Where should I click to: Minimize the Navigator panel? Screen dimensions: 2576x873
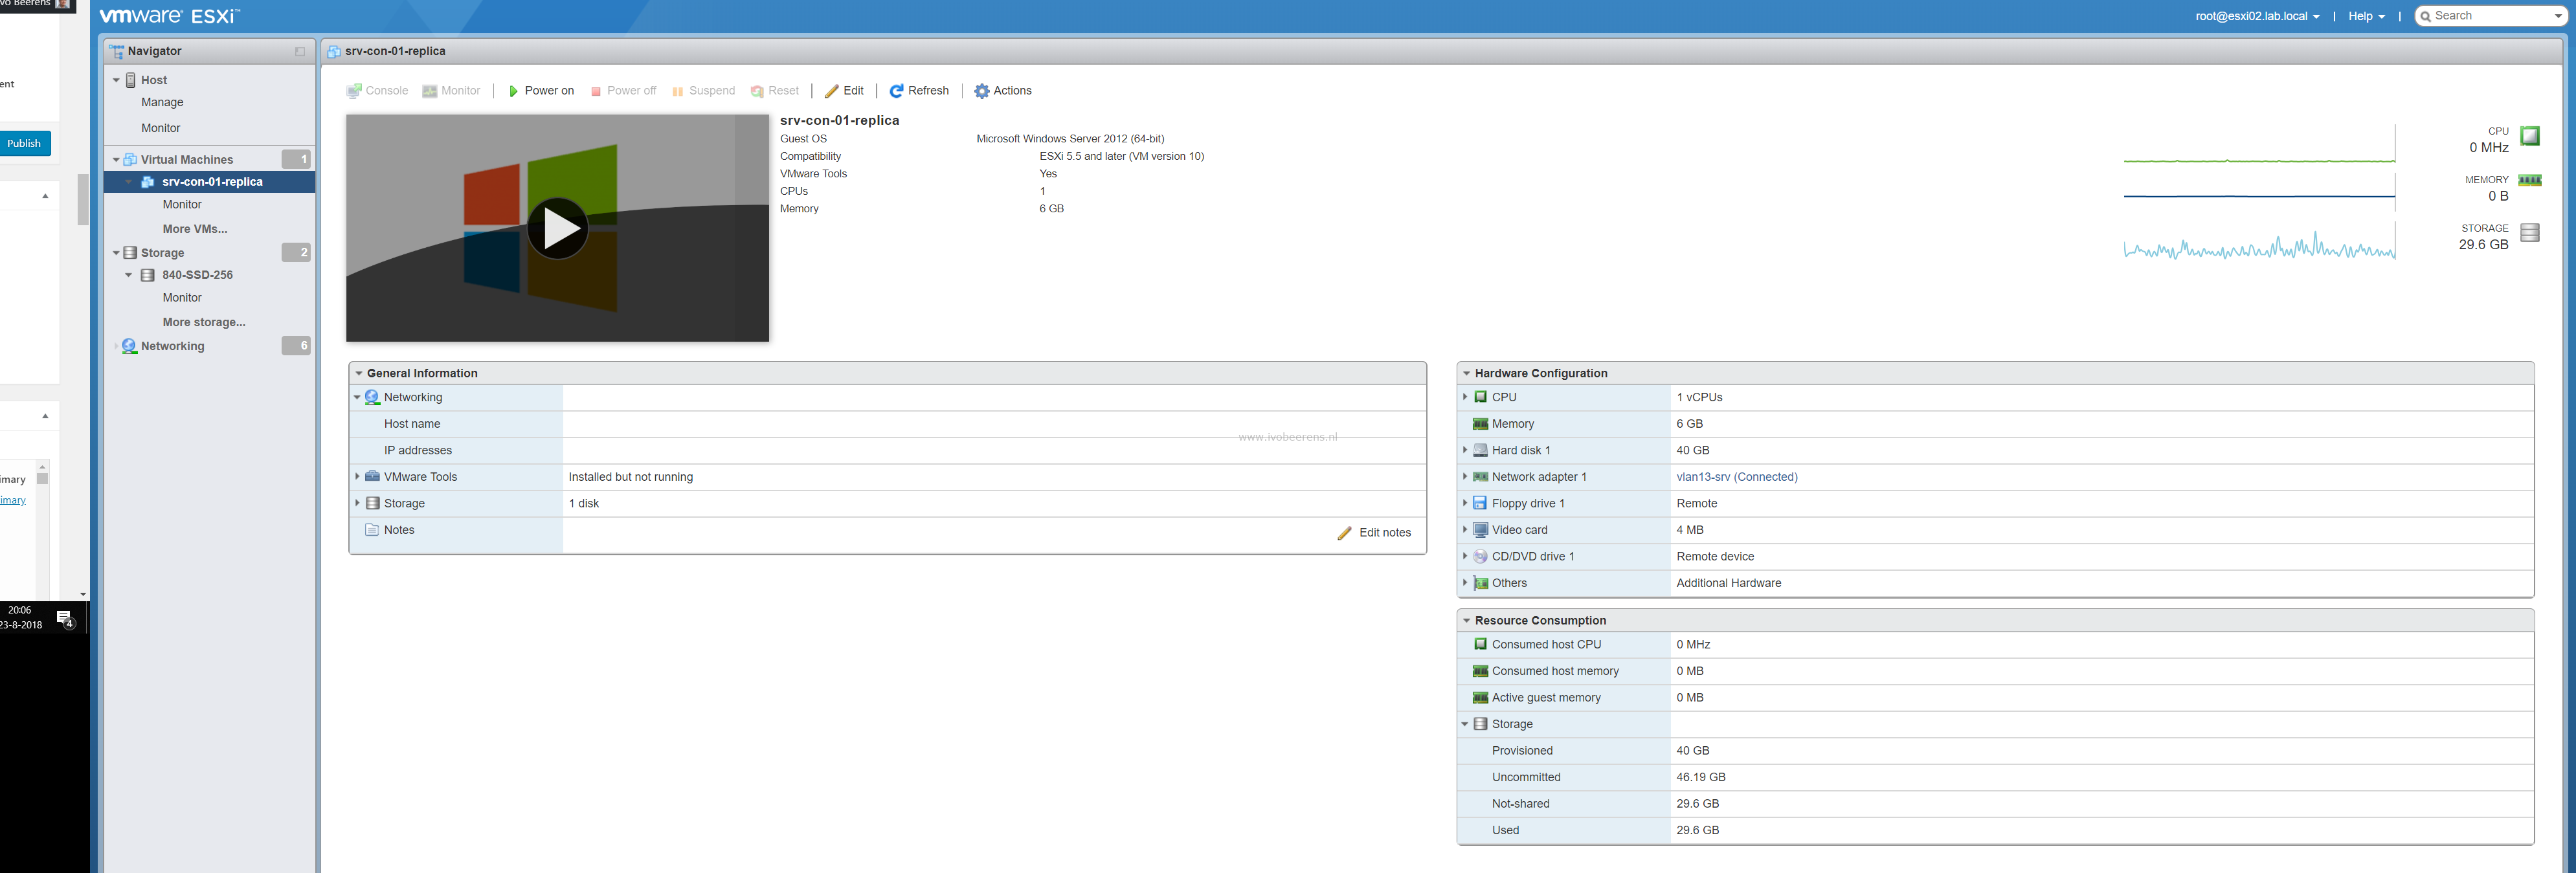pos(300,51)
